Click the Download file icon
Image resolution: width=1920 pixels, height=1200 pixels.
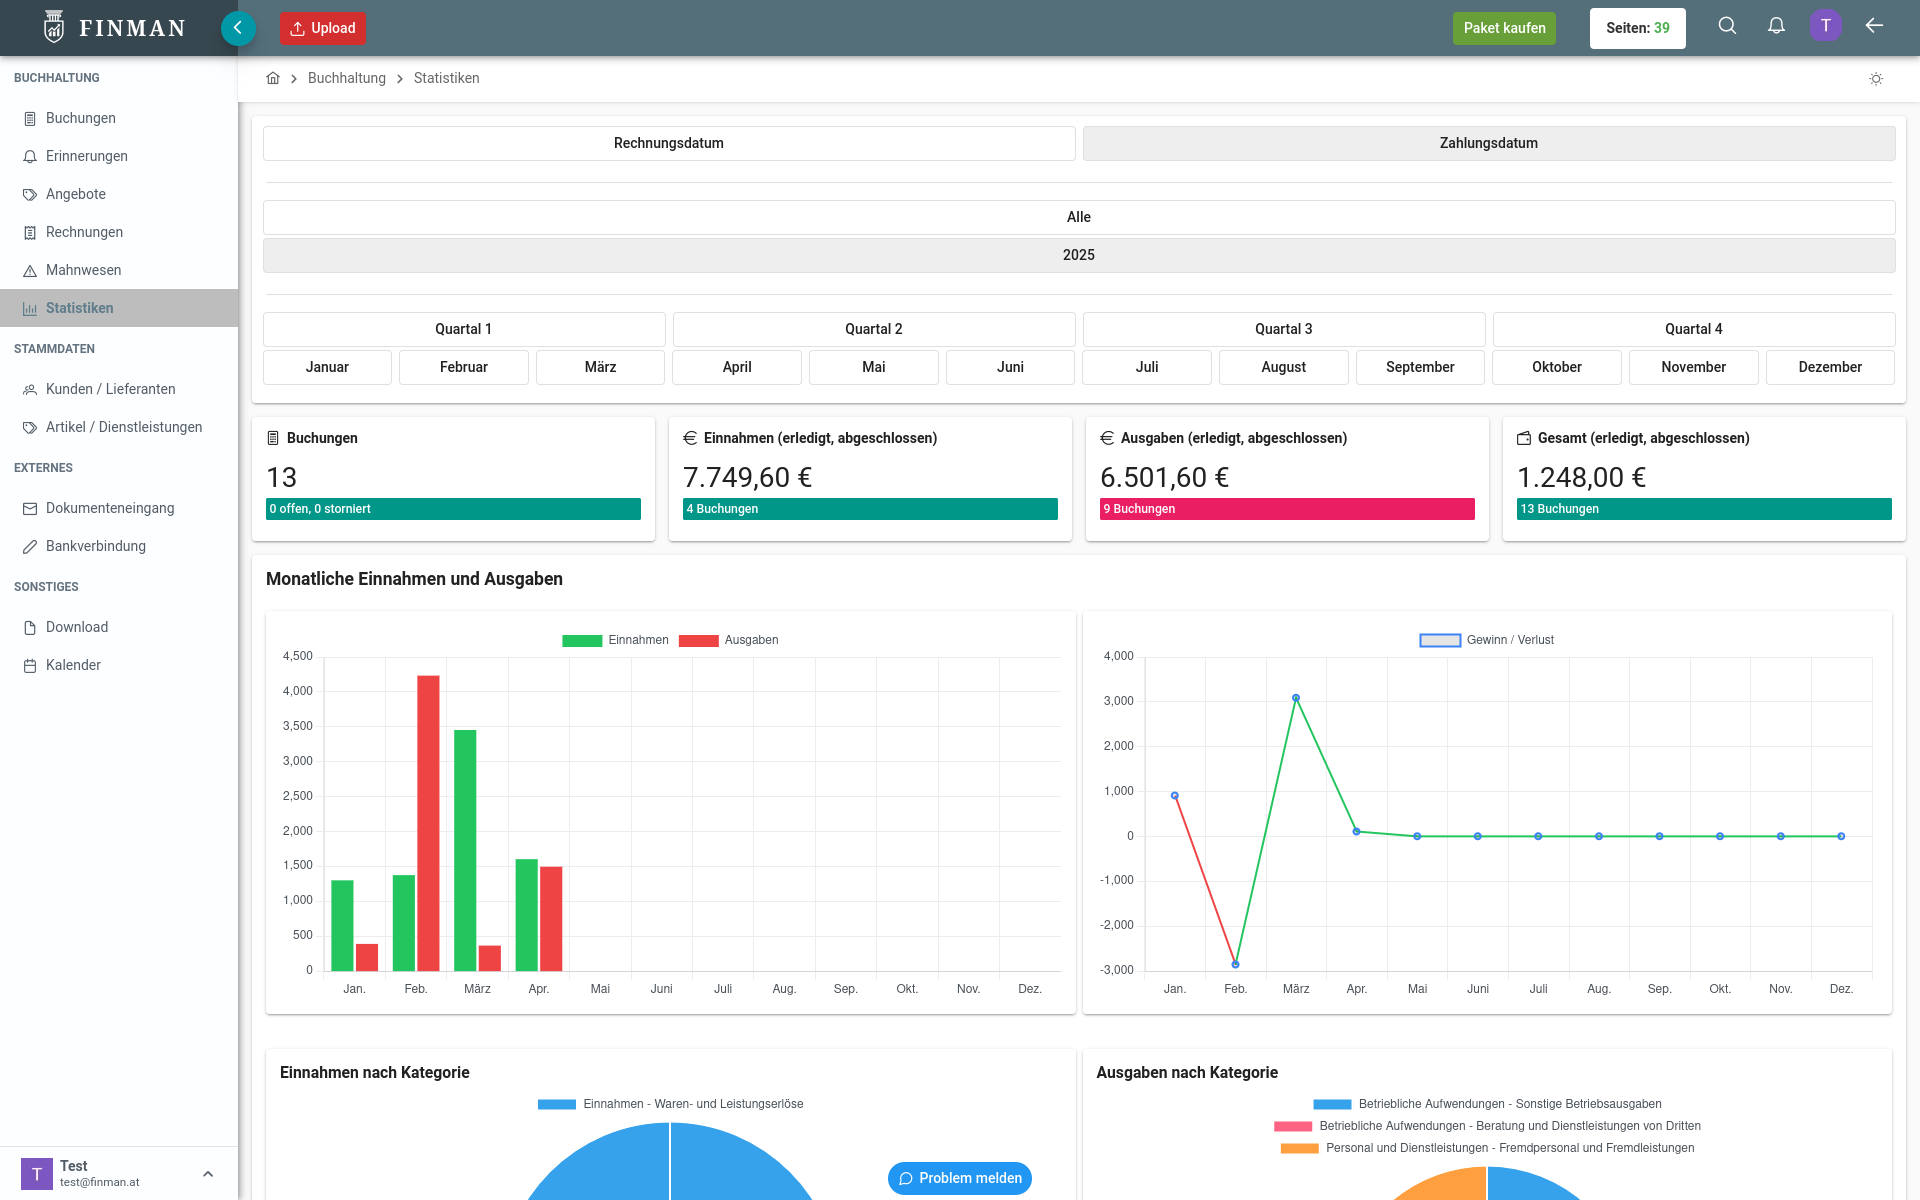coord(30,628)
